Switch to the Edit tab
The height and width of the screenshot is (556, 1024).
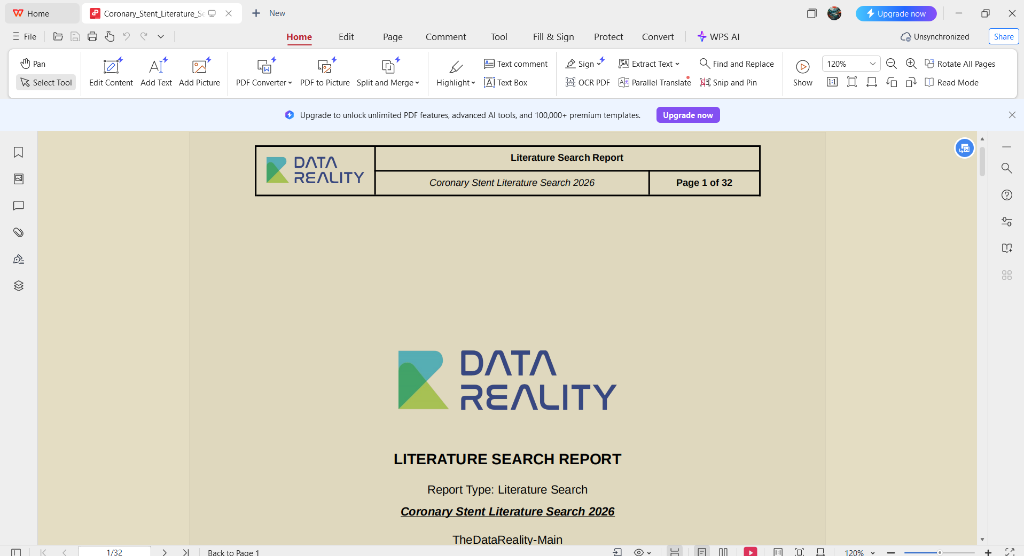[x=346, y=37]
